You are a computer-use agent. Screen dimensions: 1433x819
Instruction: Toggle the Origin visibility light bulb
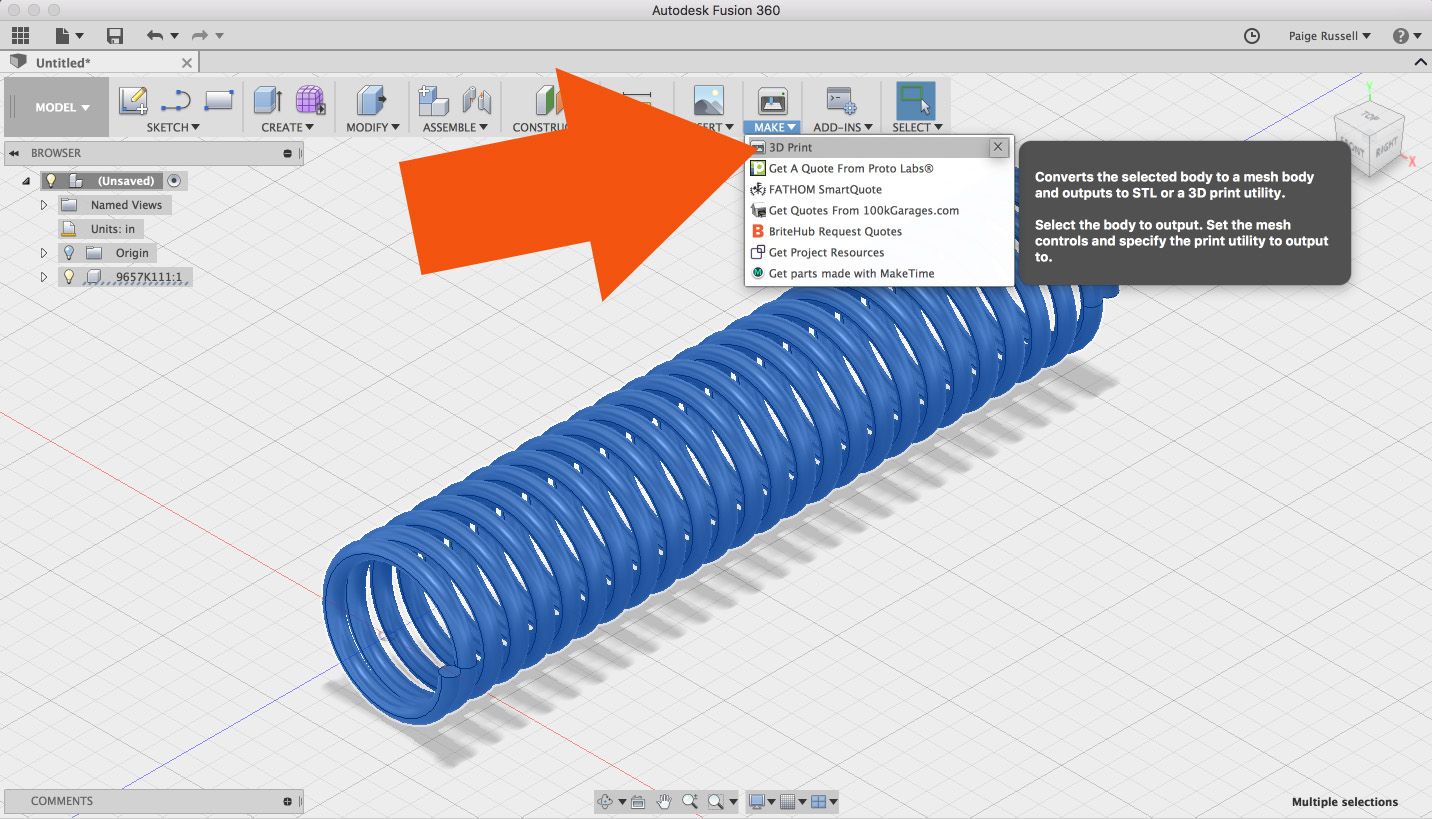coord(69,253)
